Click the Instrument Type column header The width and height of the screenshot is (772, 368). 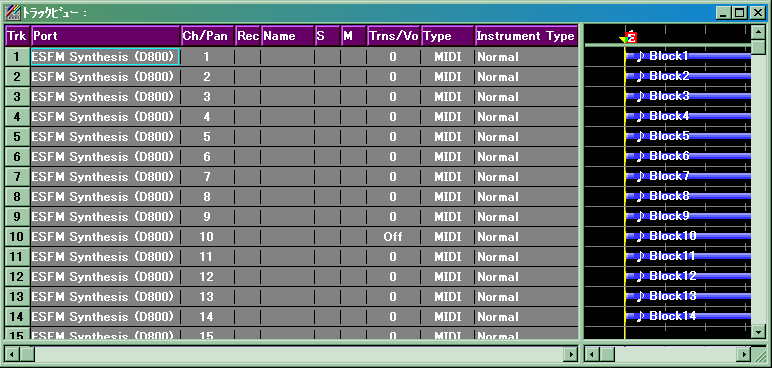pyautogui.click(x=526, y=36)
